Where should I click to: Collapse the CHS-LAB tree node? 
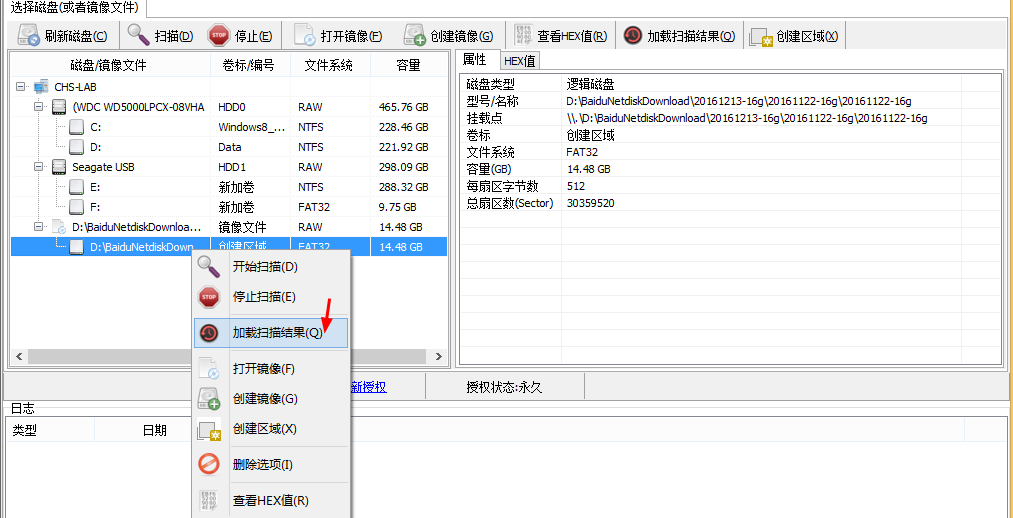pos(20,87)
